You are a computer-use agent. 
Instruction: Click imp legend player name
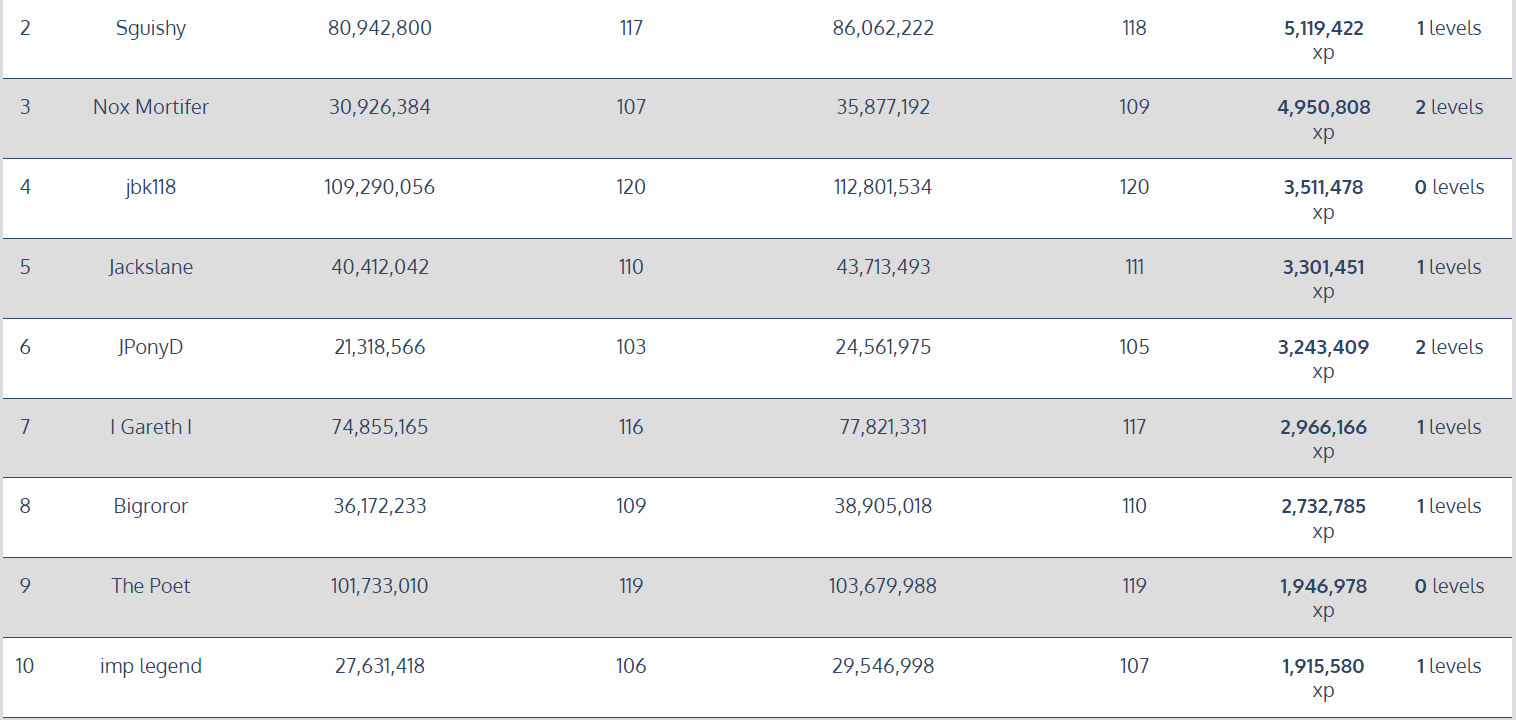coord(151,666)
